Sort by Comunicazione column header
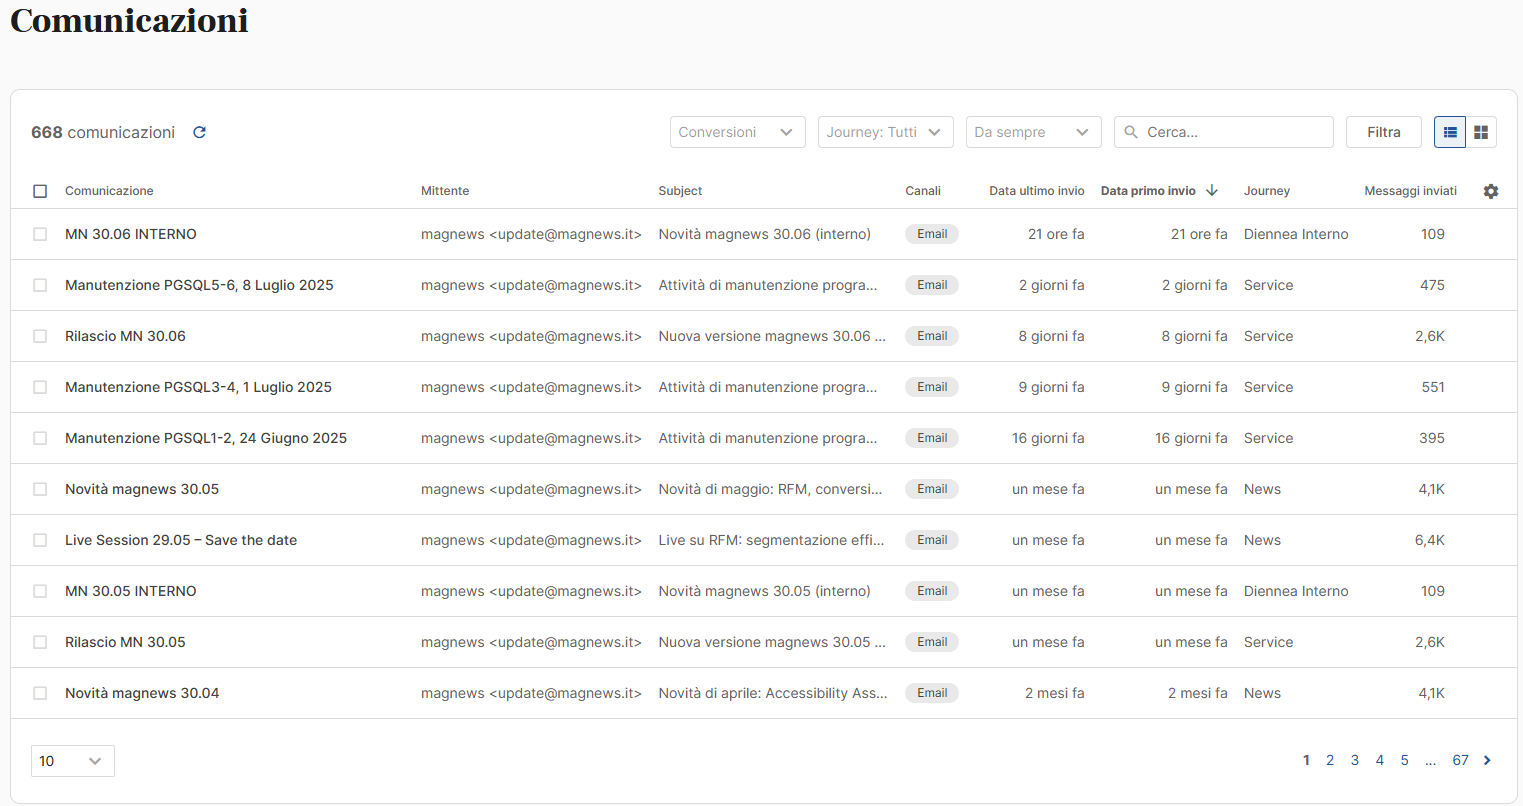1523x806 pixels. pos(109,191)
